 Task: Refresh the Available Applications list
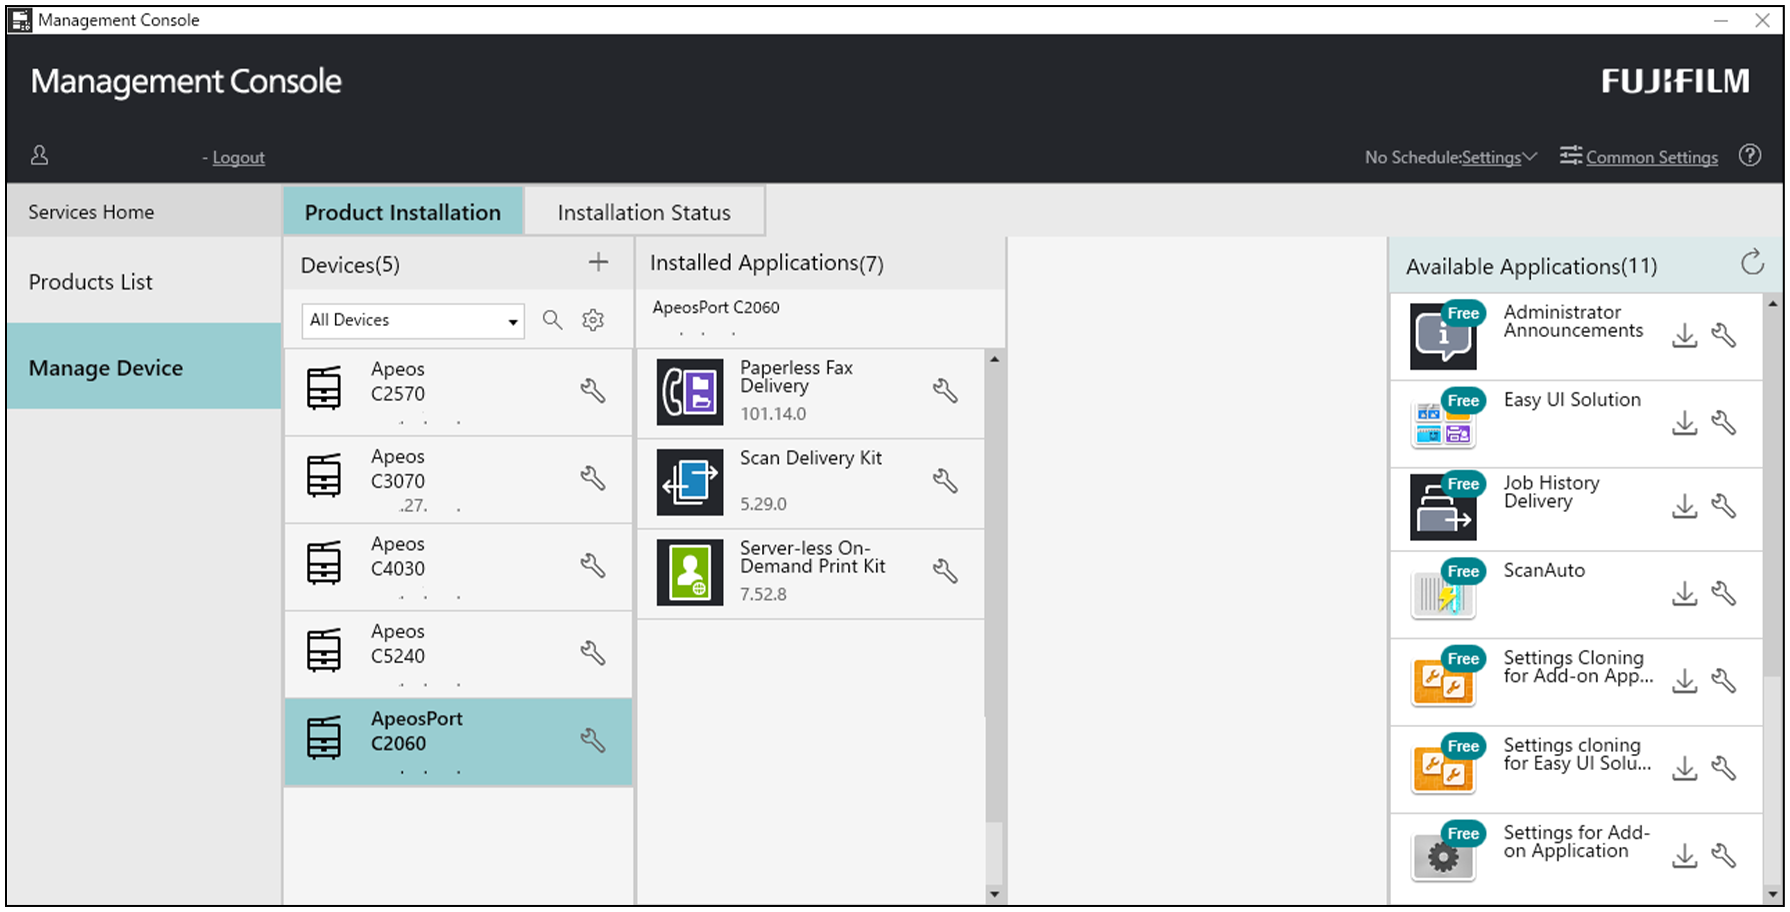[1752, 263]
